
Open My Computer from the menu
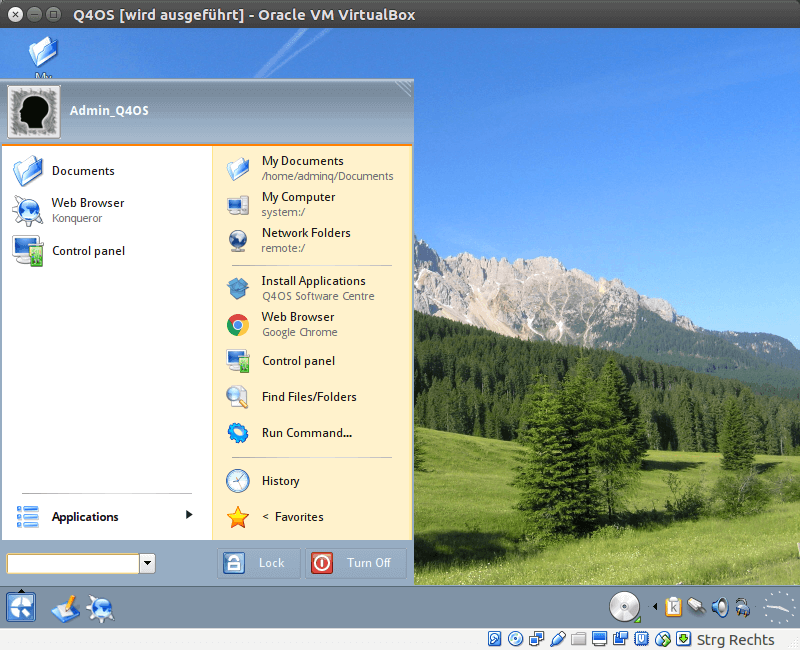pyautogui.click(x=297, y=204)
